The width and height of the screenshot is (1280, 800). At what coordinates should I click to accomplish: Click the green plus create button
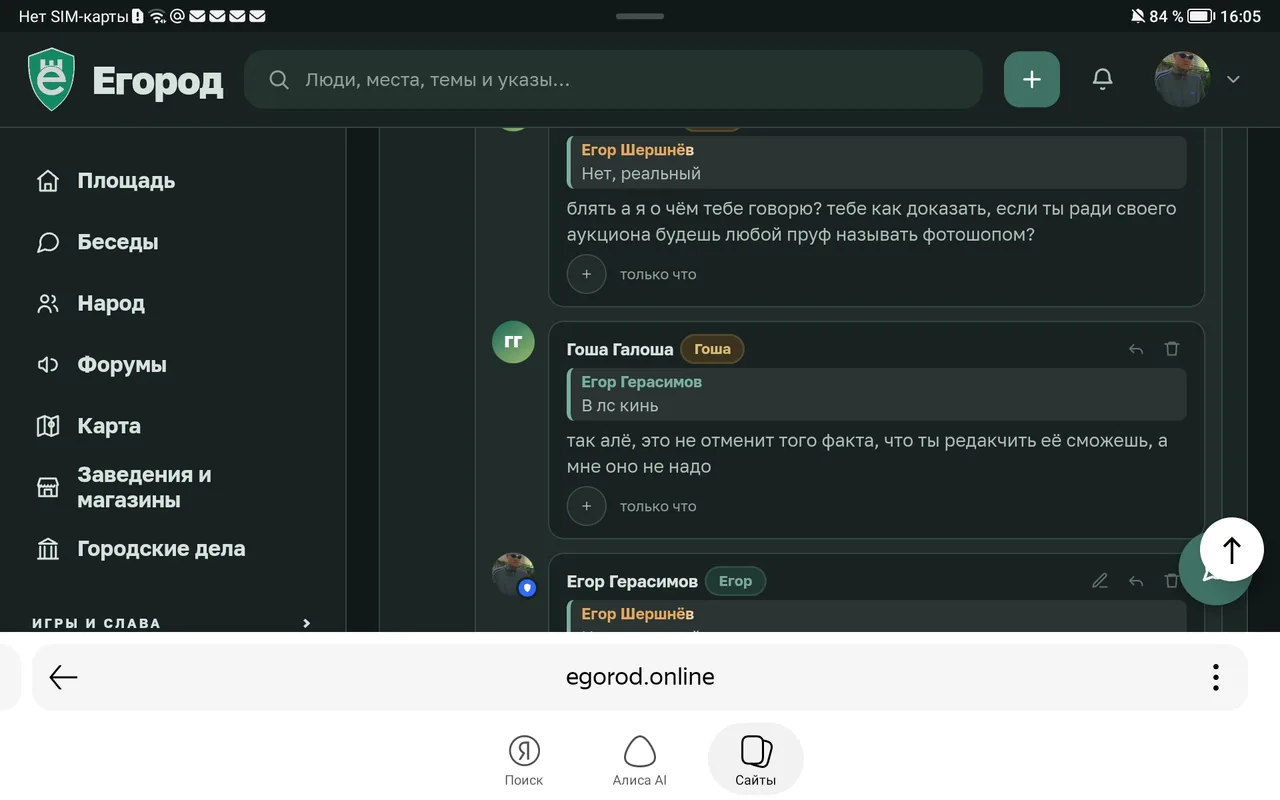pos(1032,79)
